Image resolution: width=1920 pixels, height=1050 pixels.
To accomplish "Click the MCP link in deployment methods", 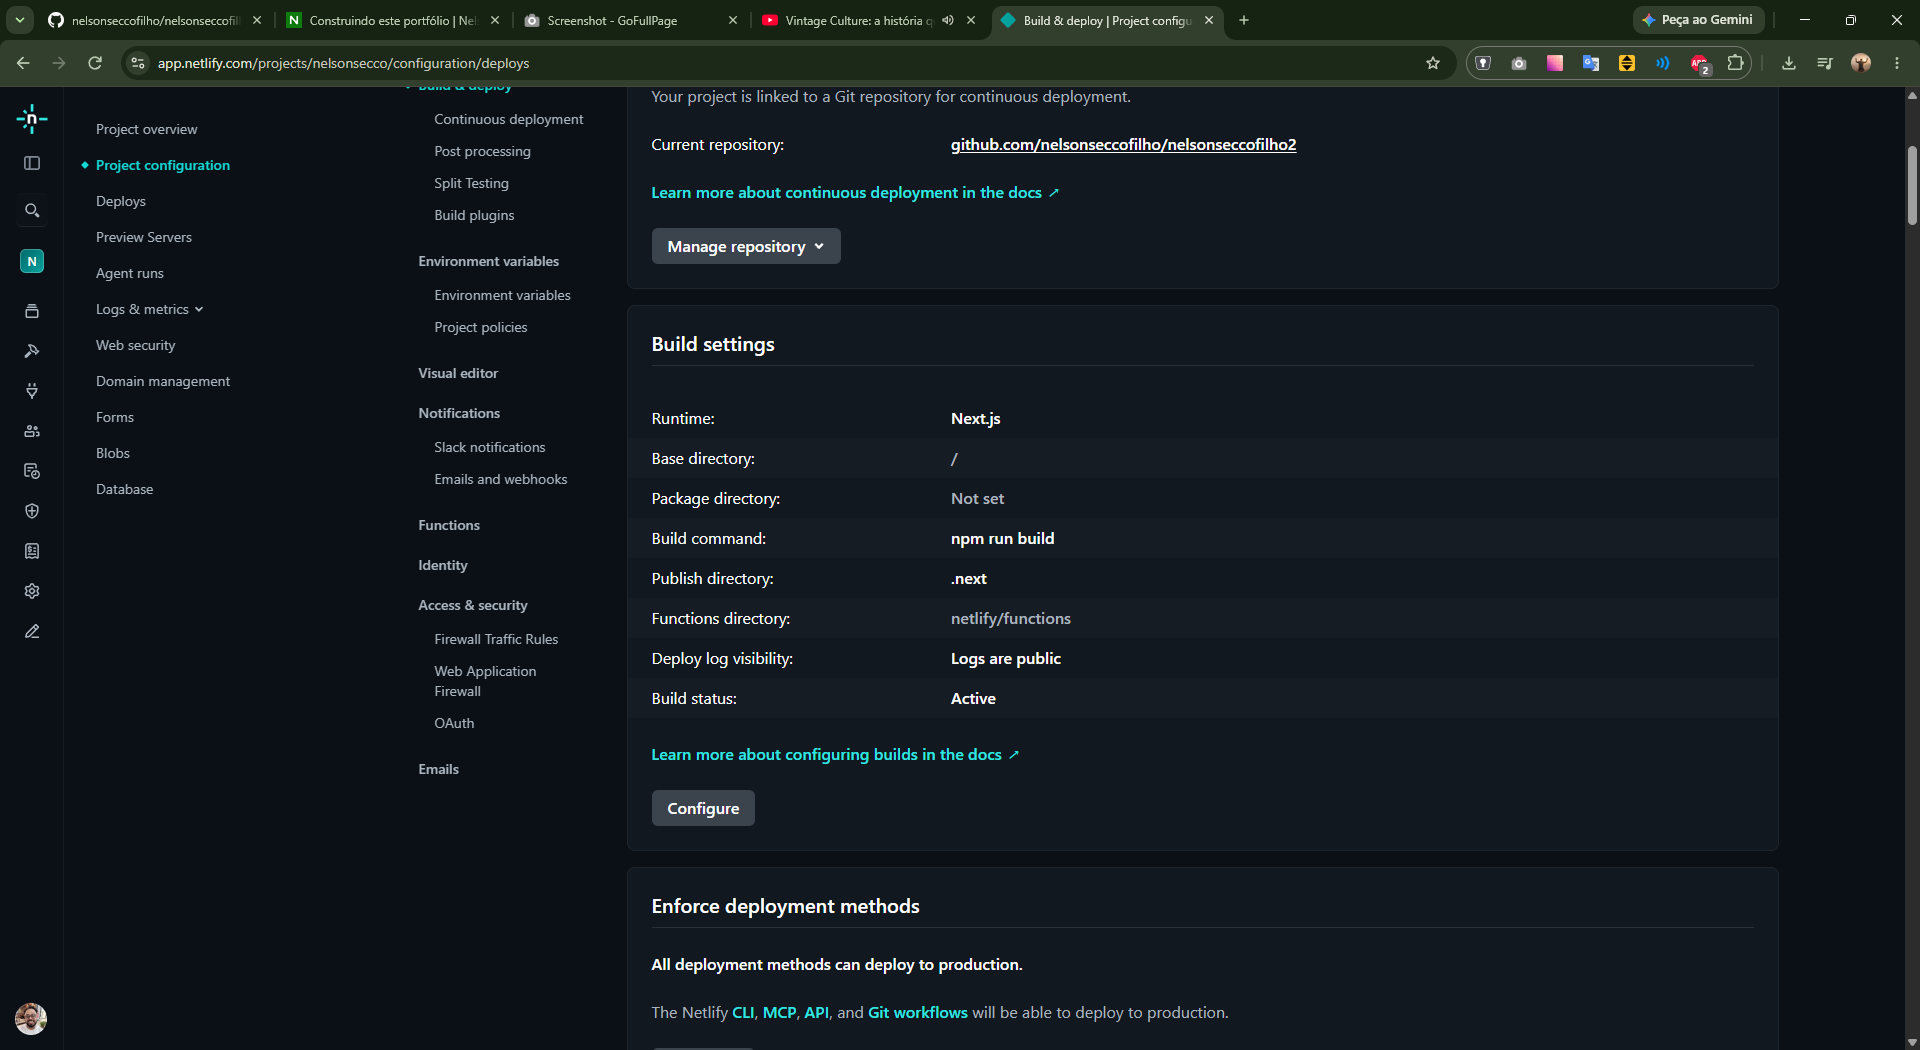I will (x=779, y=1012).
